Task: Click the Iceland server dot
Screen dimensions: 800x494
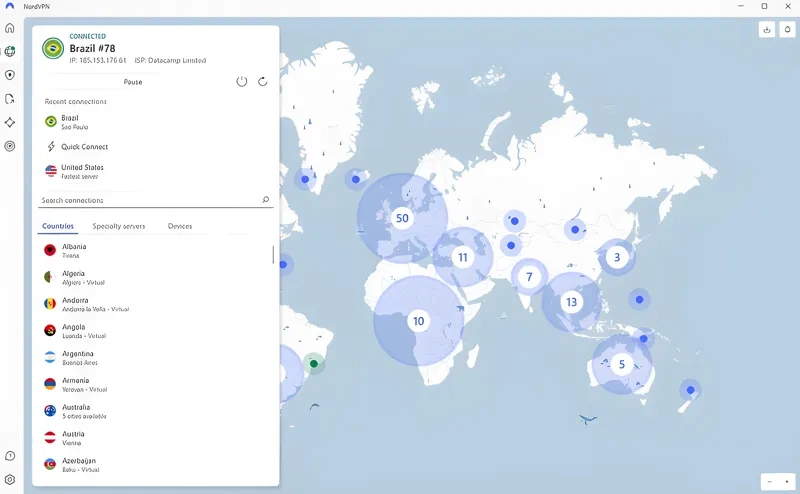Action: click(356, 179)
